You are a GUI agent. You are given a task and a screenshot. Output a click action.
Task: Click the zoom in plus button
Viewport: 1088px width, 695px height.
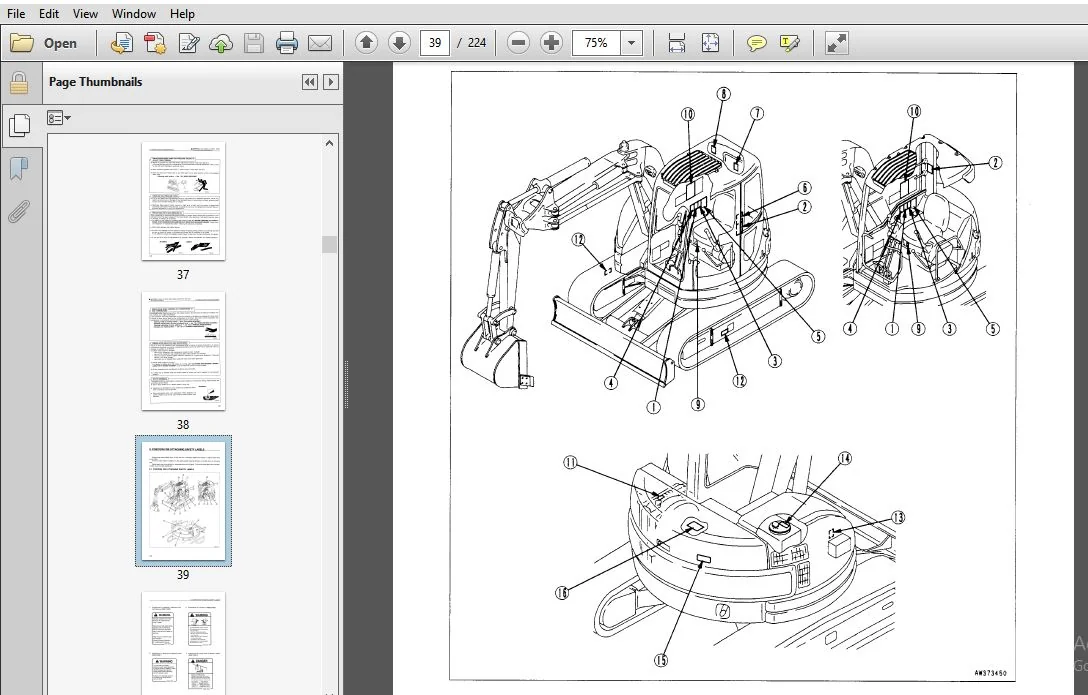[552, 43]
